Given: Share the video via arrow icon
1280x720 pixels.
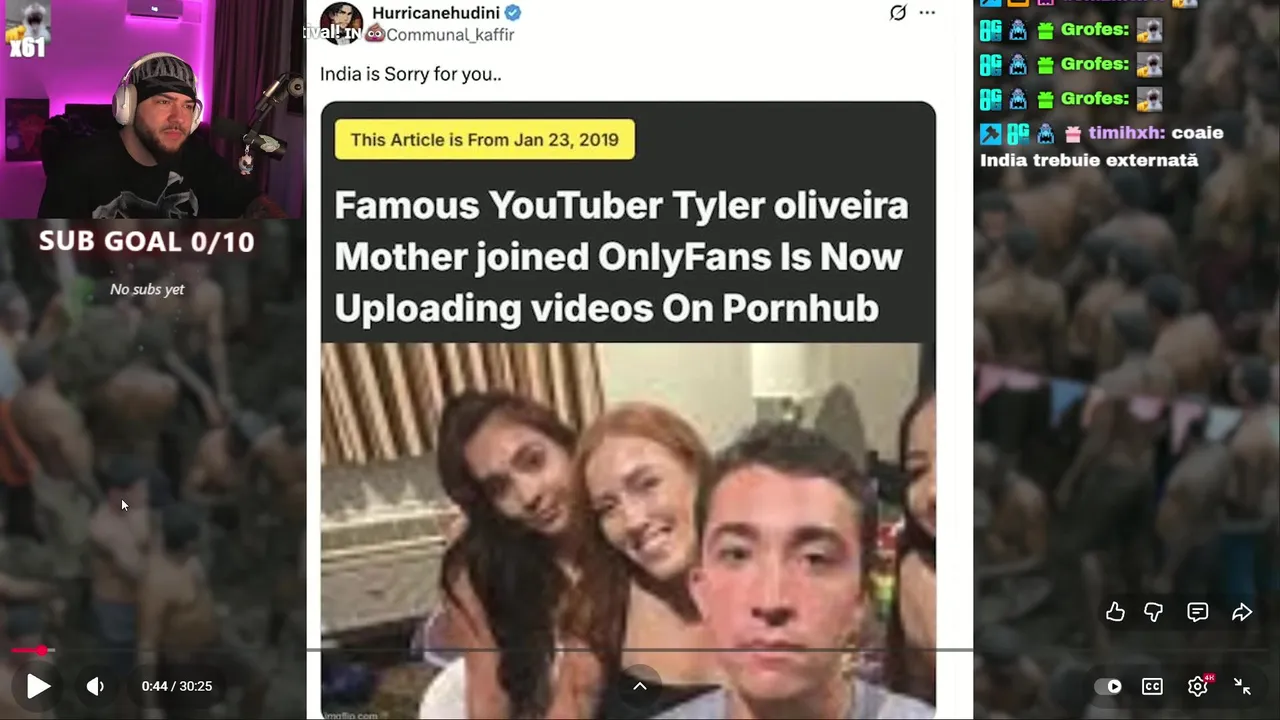Looking at the screenshot, I should [1241, 612].
